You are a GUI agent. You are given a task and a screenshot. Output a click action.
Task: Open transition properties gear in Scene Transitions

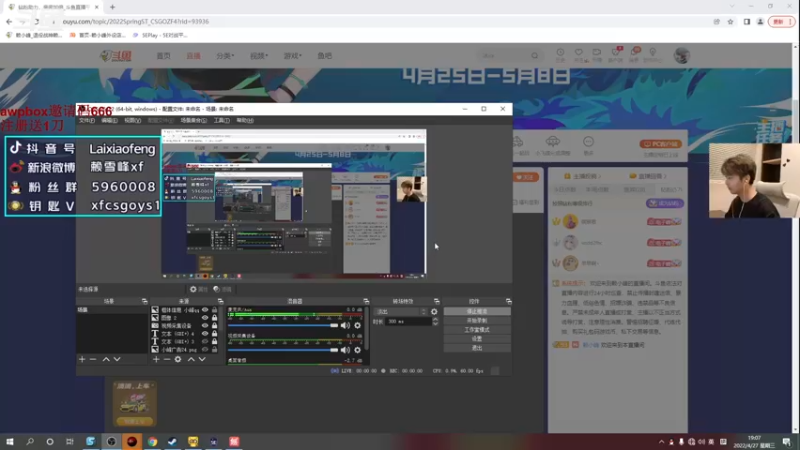pos(434,312)
